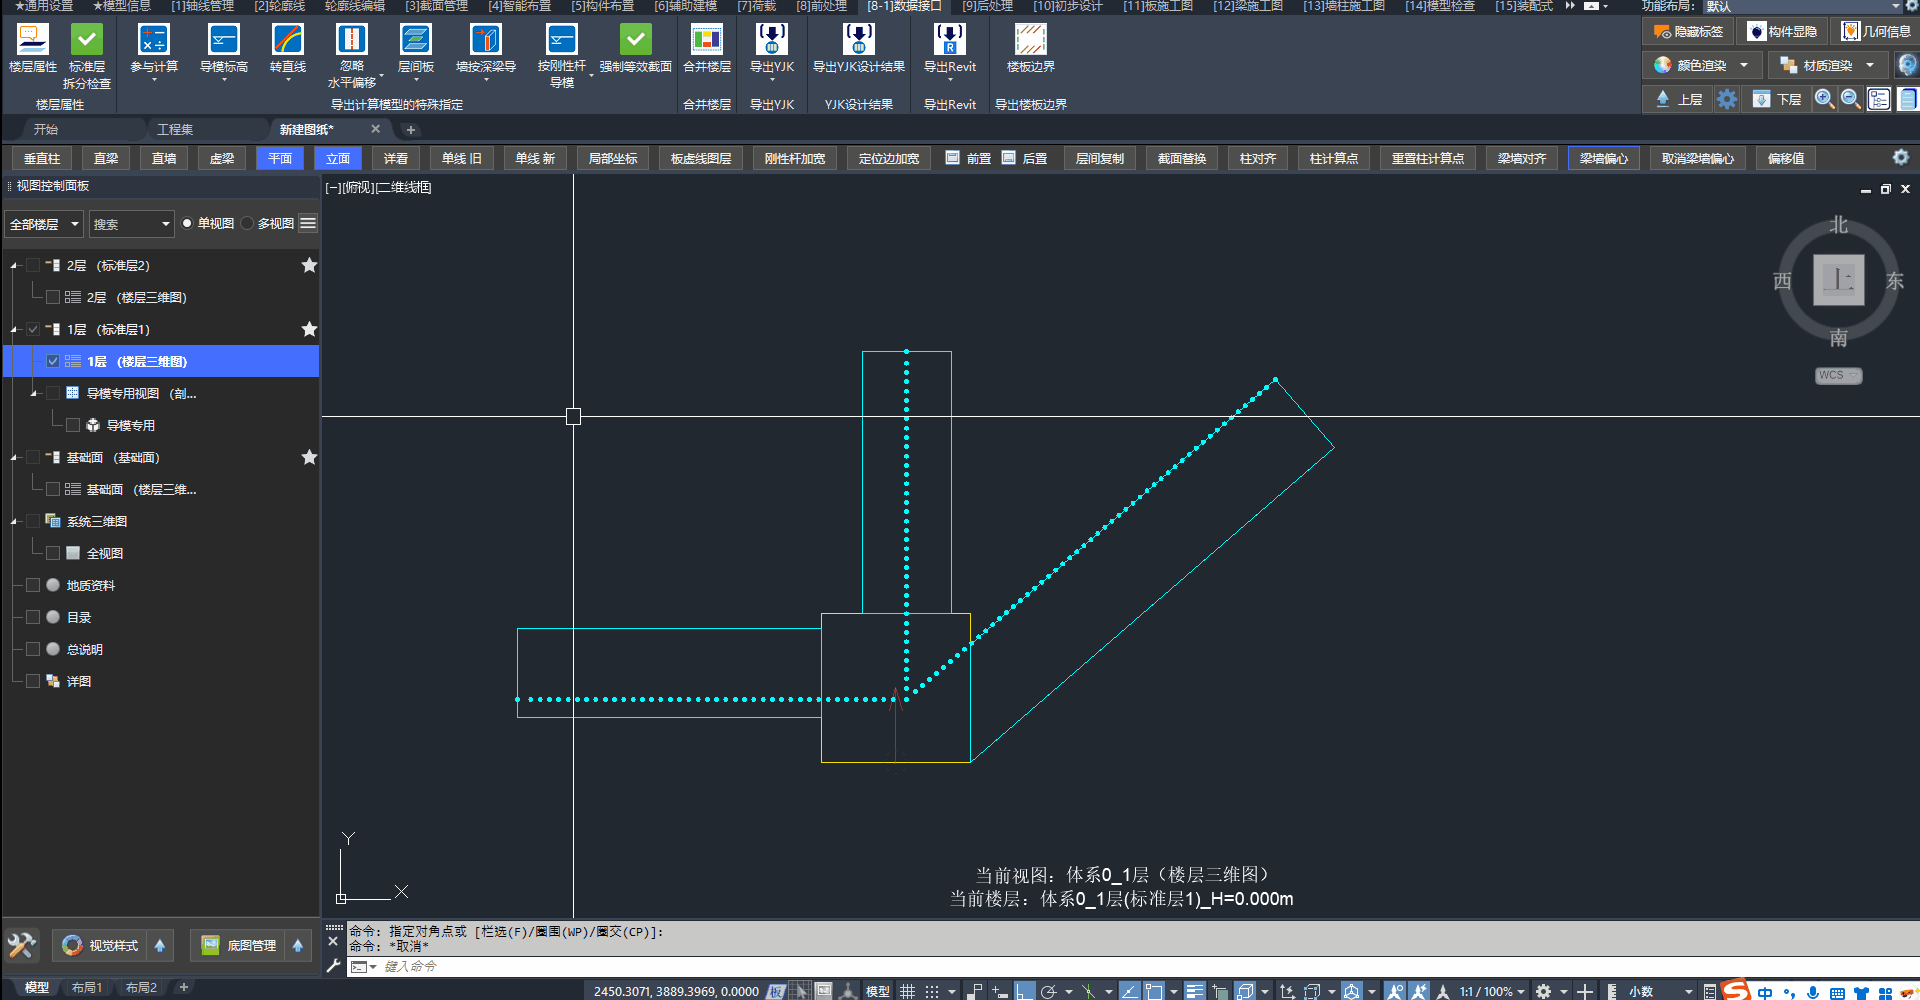Toggle checkbox for 1层 (楼层三维图)
Image resolution: width=1920 pixels, height=1000 pixels.
[53, 362]
